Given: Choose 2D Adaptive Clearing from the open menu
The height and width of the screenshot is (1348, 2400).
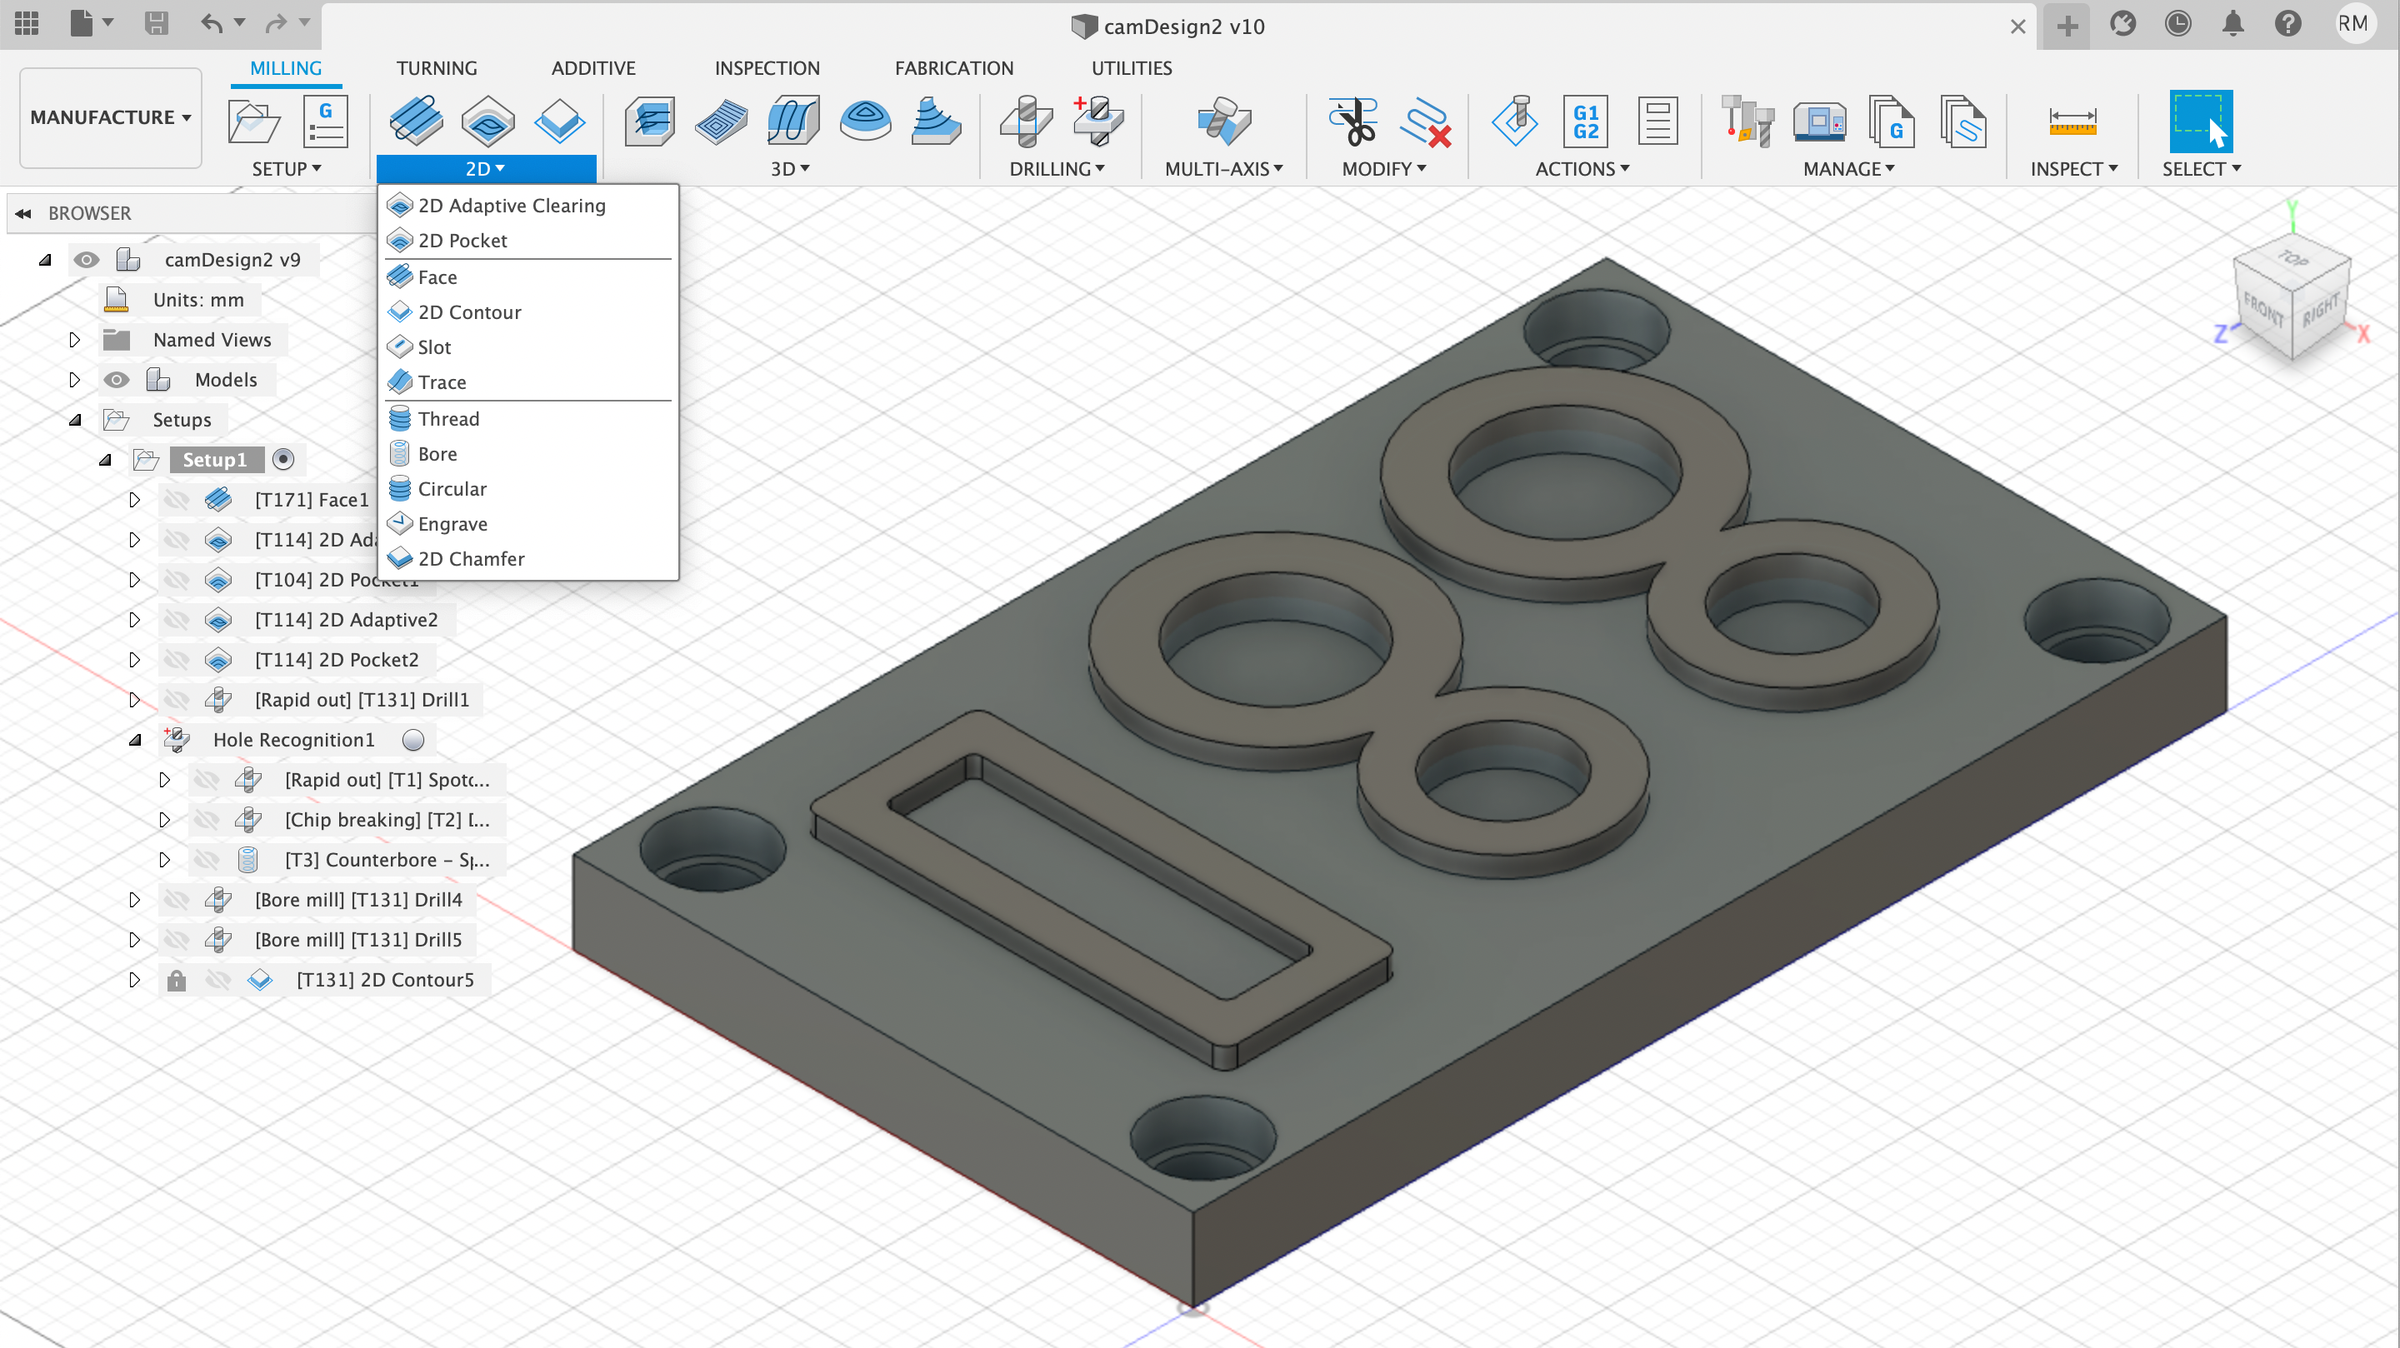Looking at the screenshot, I should coord(512,205).
